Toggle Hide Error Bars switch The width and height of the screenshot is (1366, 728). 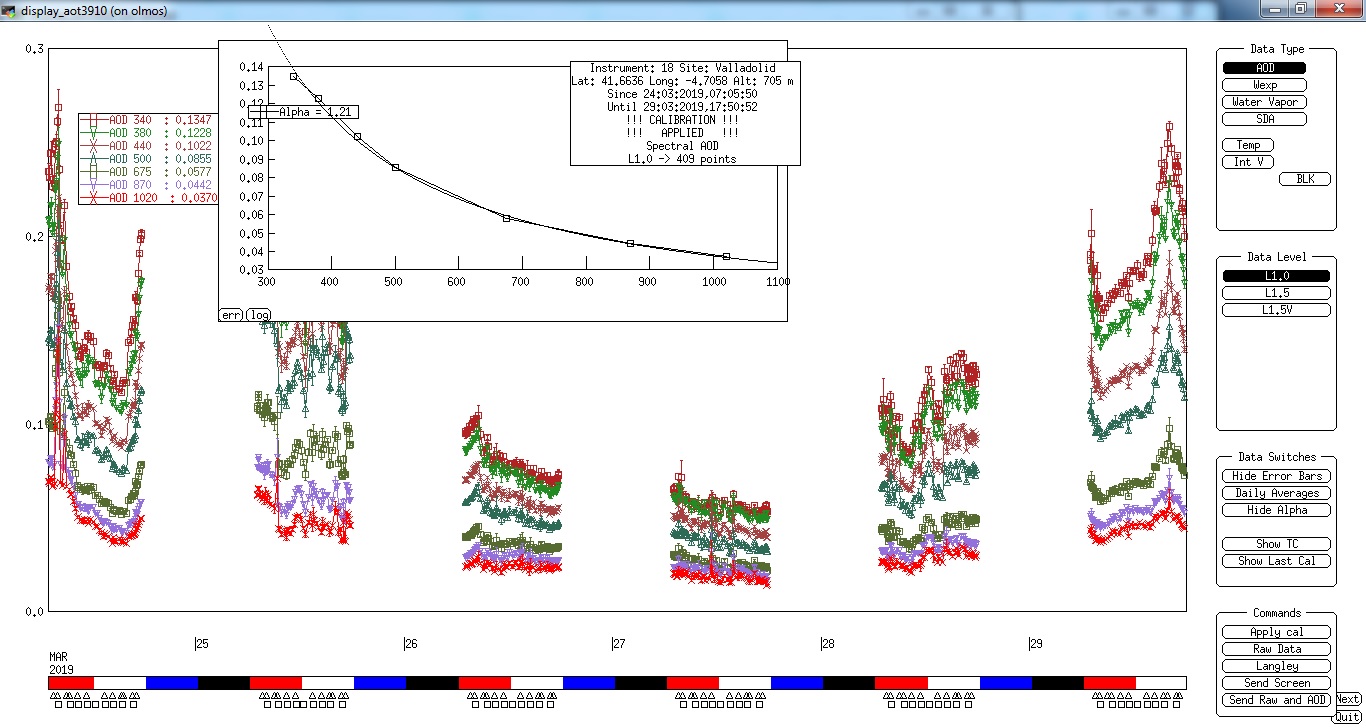[x=1276, y=476]
